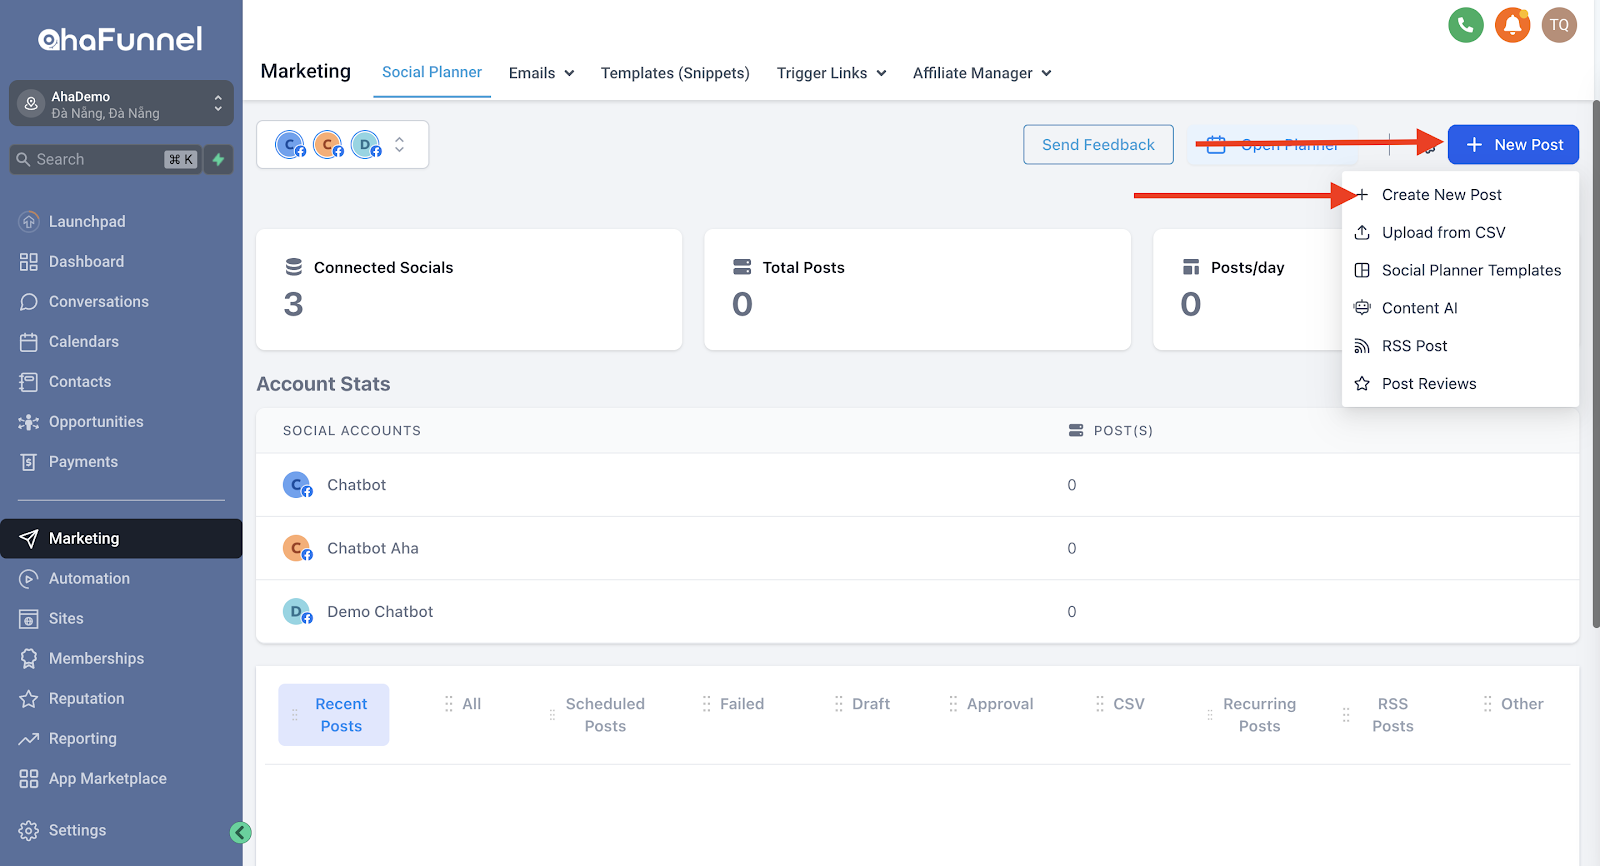Select the Recent Posts tab

click(x=334, y=715)
